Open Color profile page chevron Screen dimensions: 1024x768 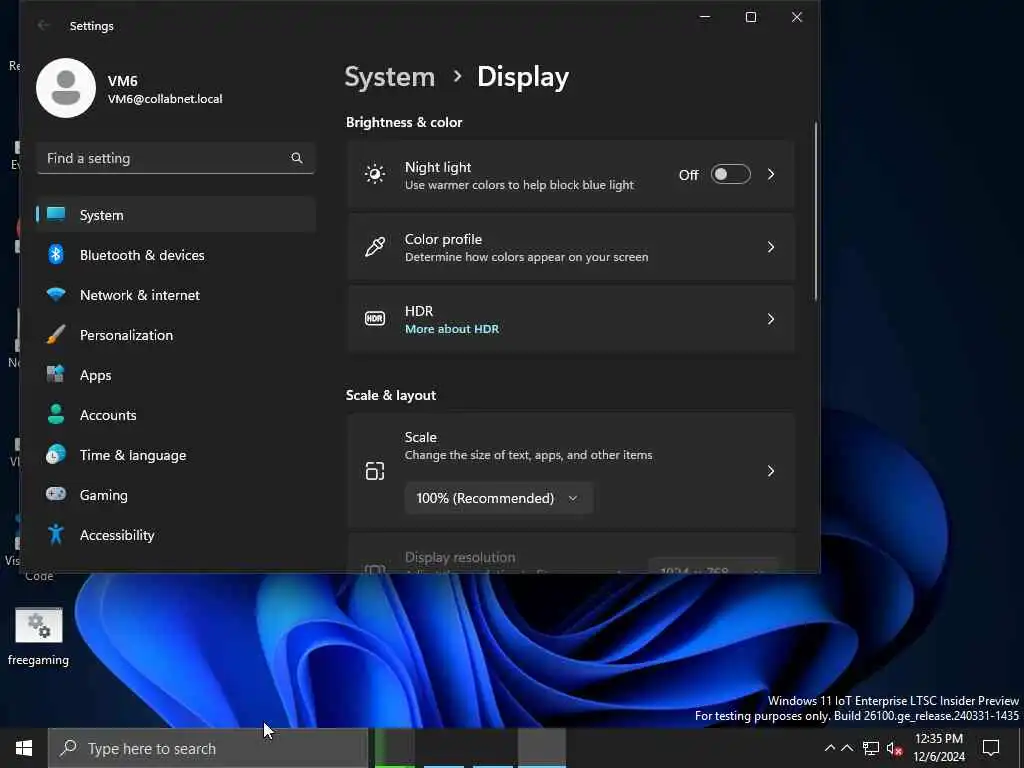click(771, 247)
